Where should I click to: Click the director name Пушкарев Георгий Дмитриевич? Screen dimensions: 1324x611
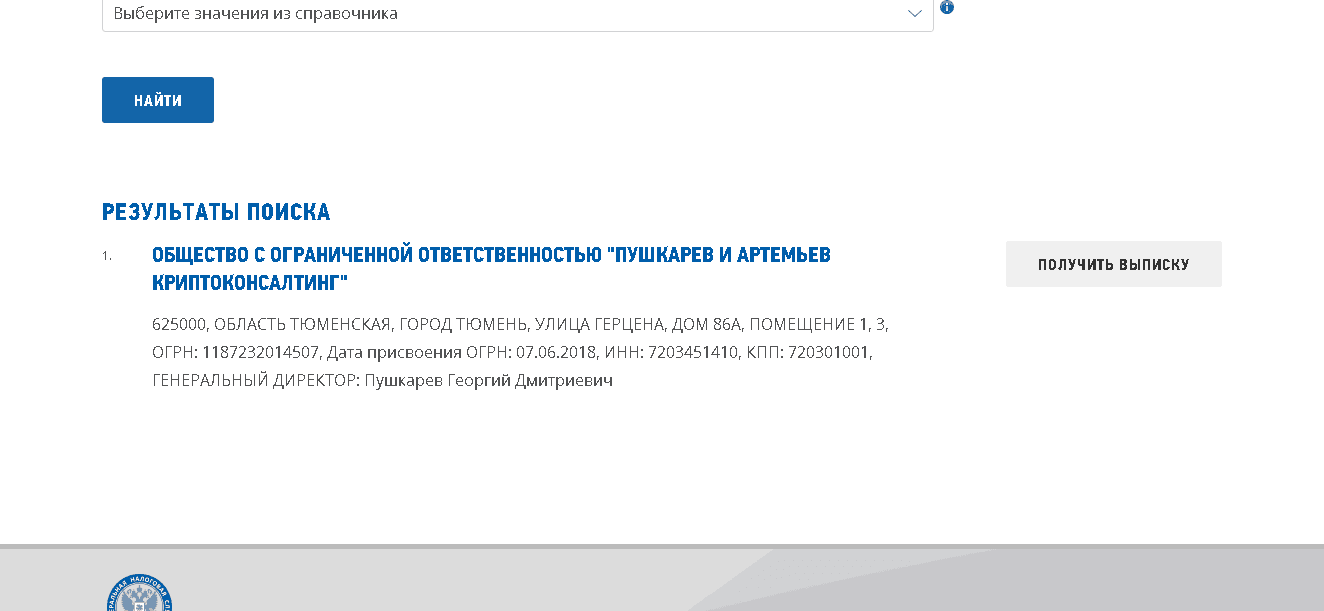pos(492,380)
